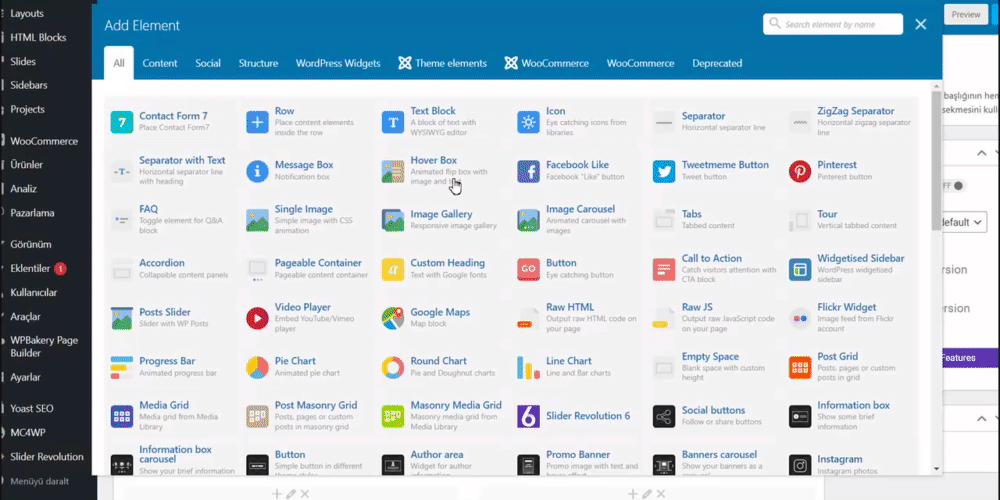Viewport: 1000px width, 500px height.
Task: Choose the Text Block element icon
Action: [x=393, y=122]
